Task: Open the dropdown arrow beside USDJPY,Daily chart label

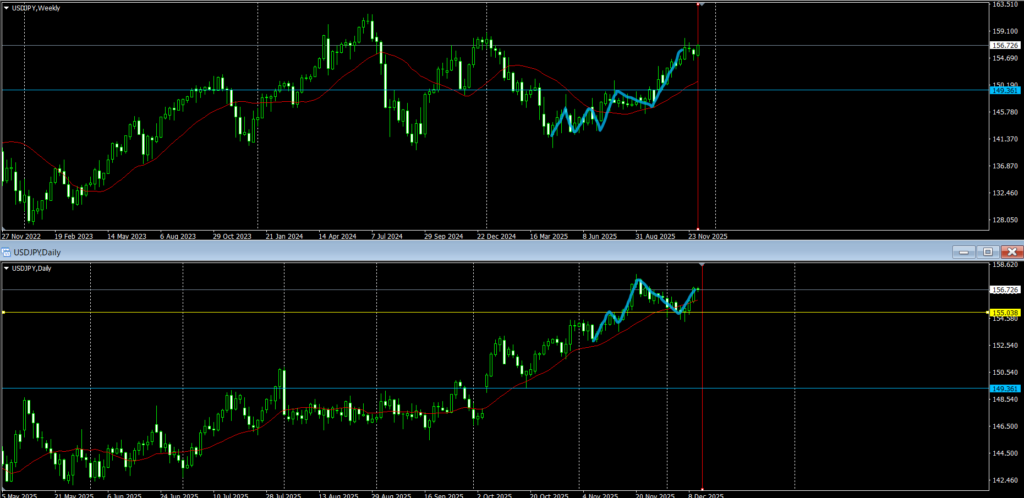Action: 6,268
